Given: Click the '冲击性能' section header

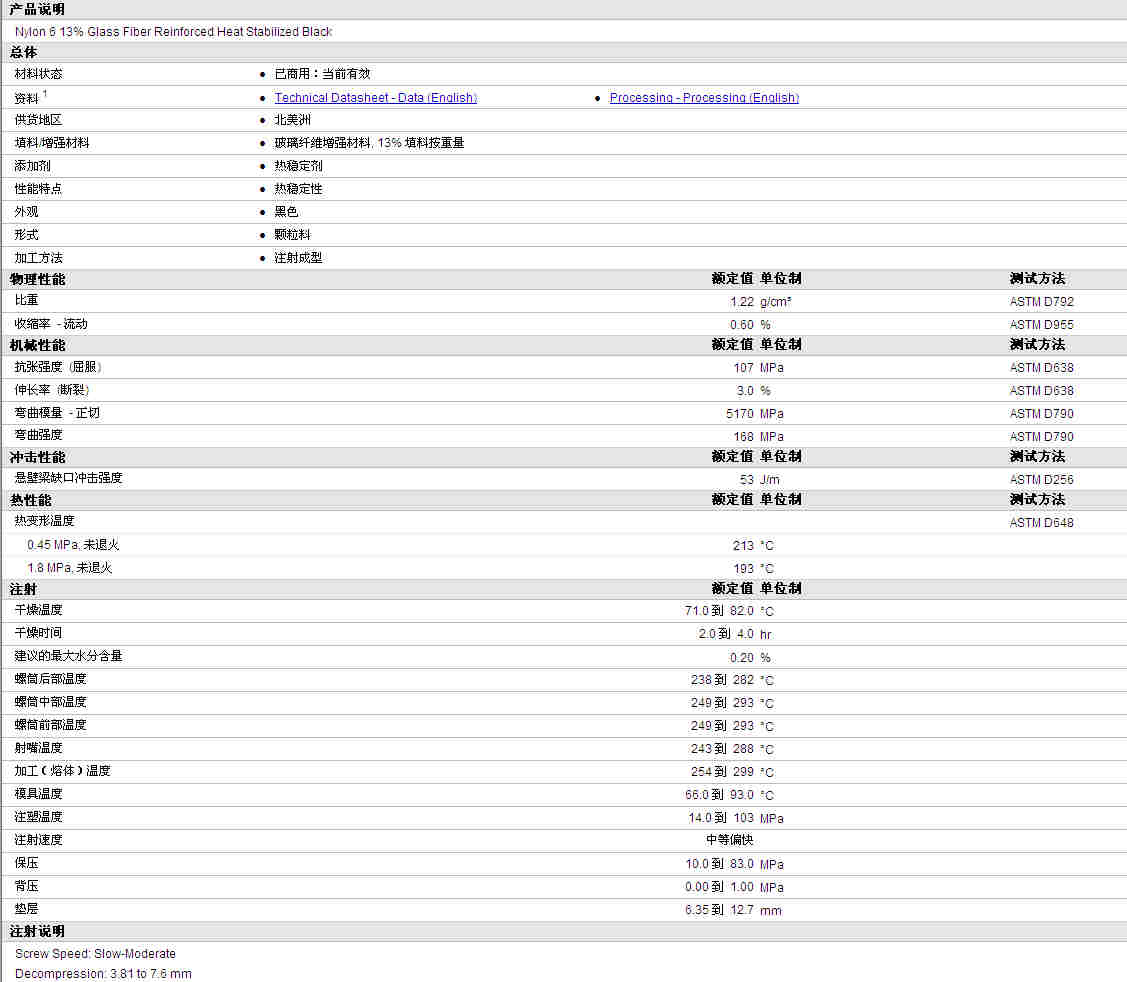Looking at the screenshot, I should tap(37, 457).
